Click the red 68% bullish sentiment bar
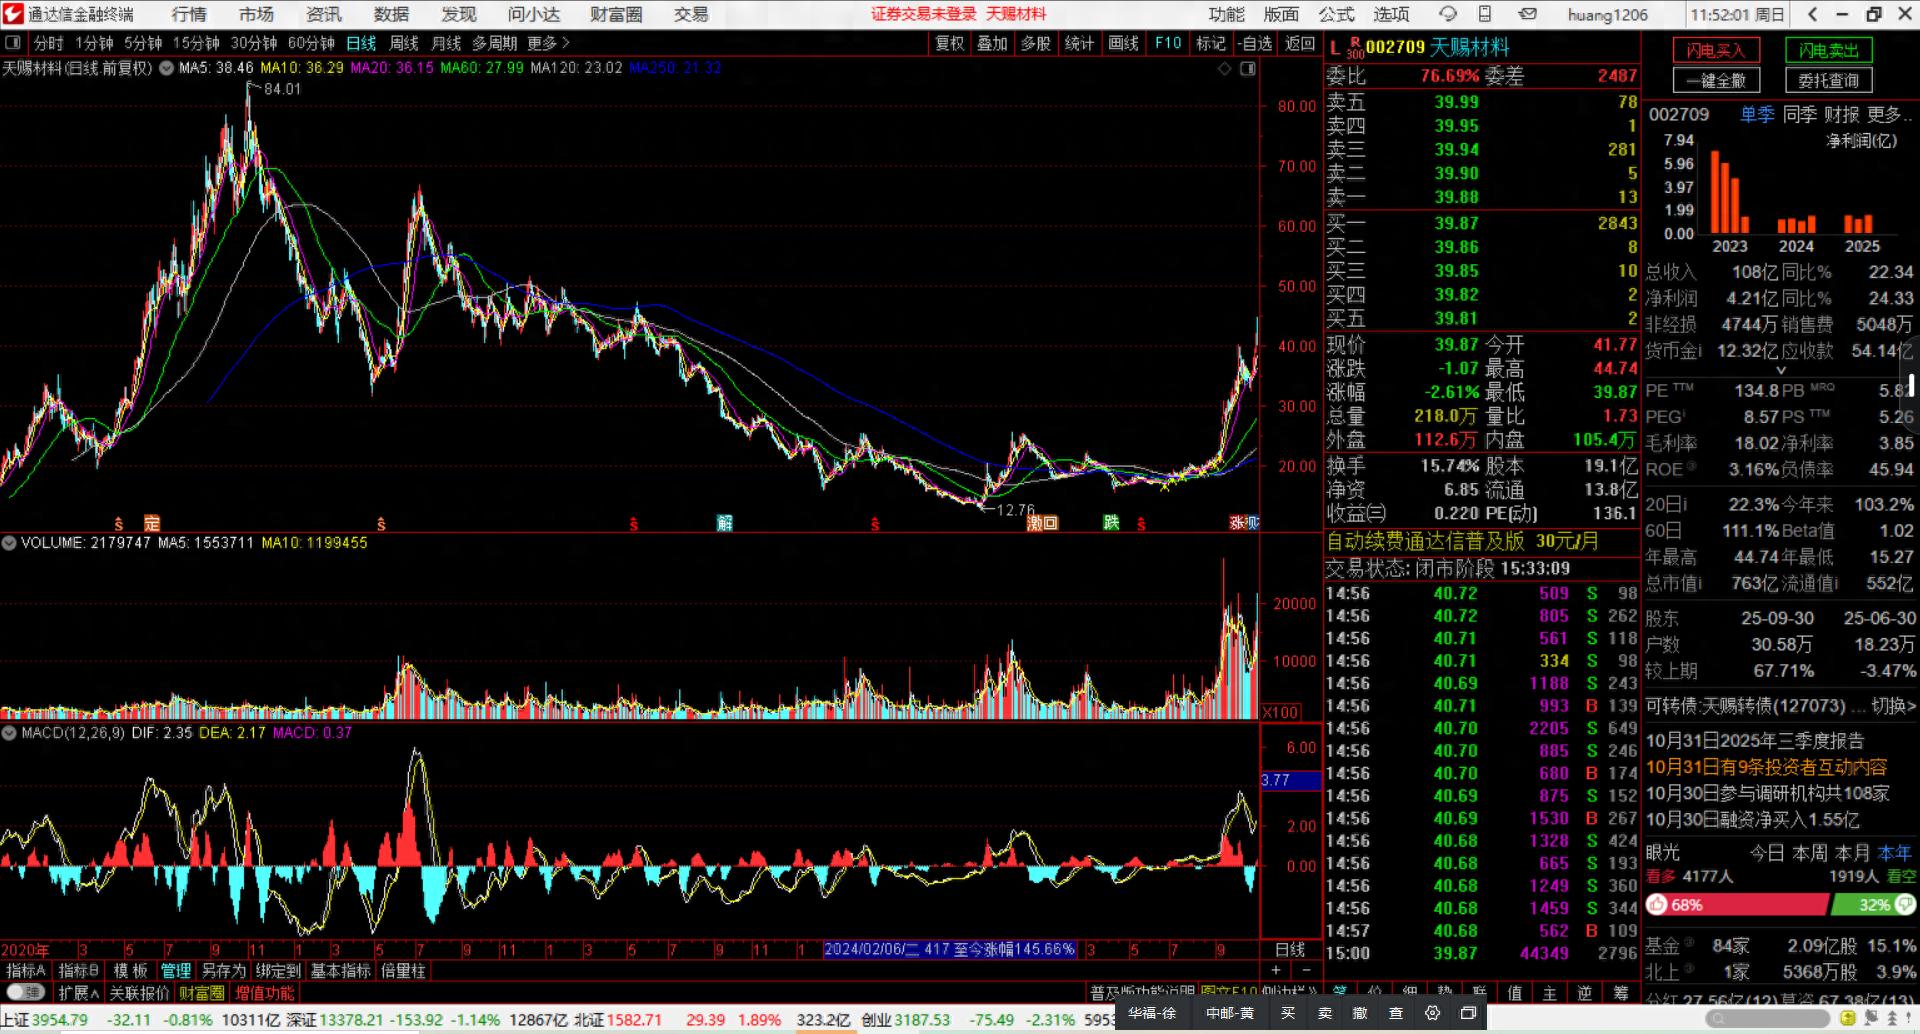The image size is (1920, 1034). point(1737,905)
